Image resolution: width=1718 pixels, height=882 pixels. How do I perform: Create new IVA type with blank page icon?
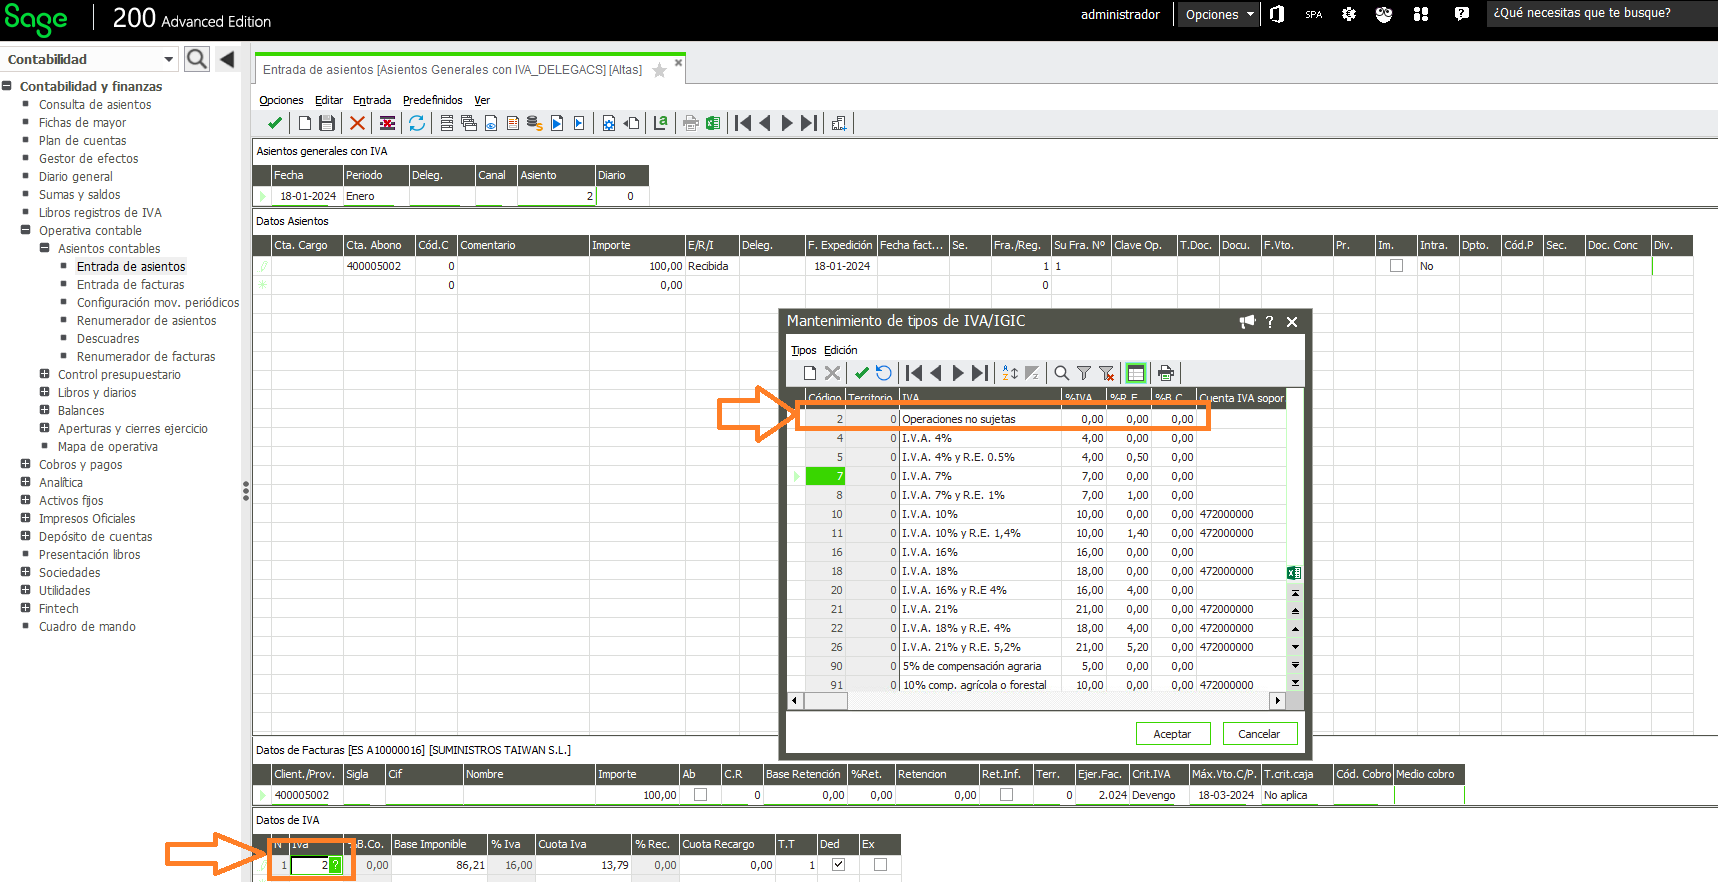(x=810, y=373)
